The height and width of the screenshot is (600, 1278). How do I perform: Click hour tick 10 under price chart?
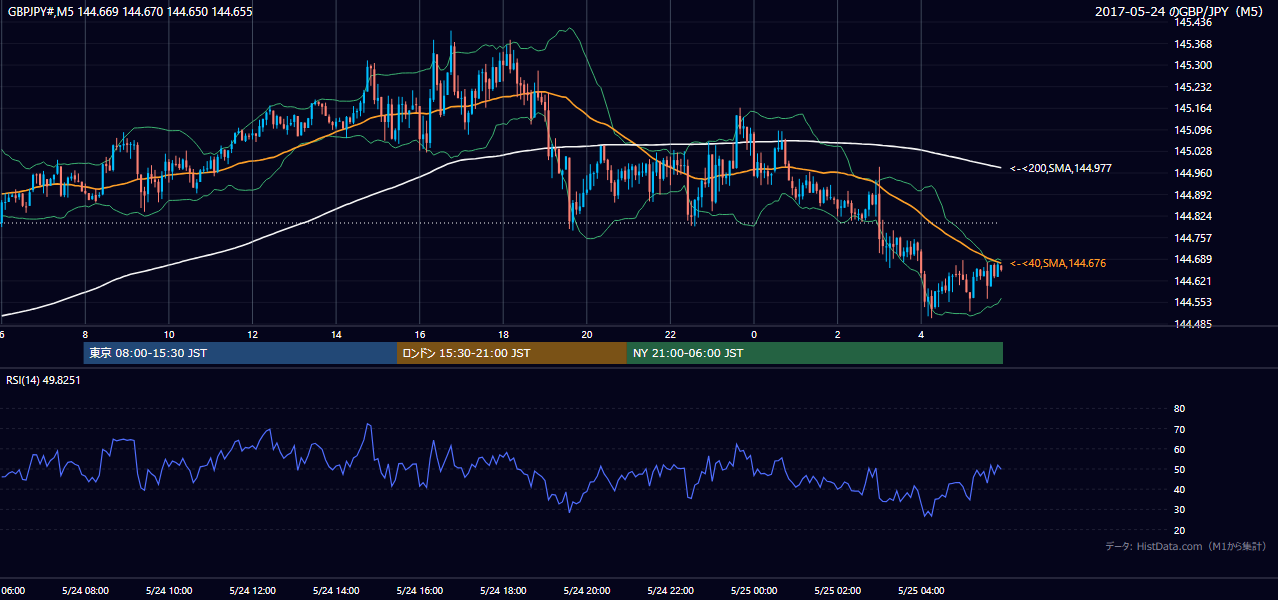tap(169, 334)
